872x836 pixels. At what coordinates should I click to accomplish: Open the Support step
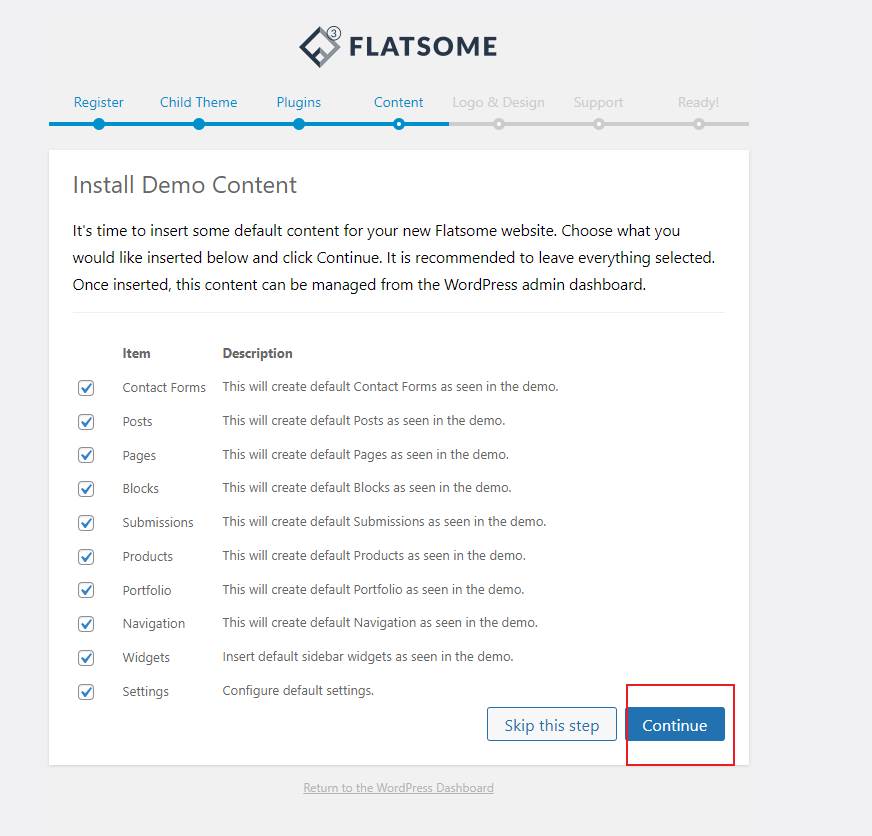(x=598, y=102)
